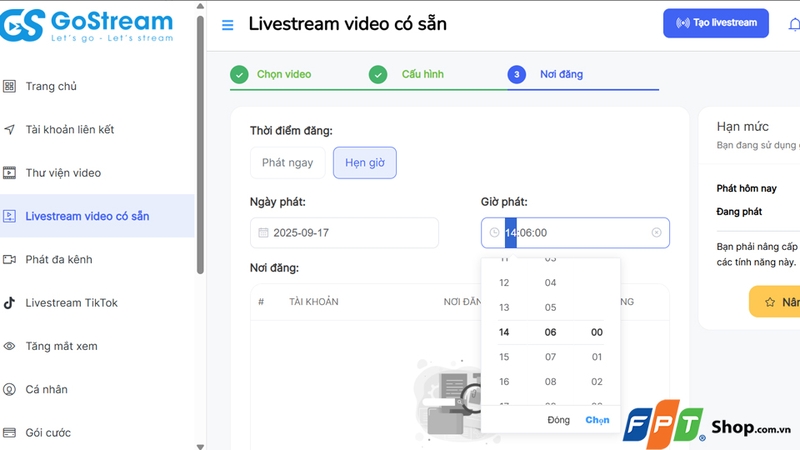The height and width of the screenshot is (450, 800).
Task: Select second 01 in time picker
Action: 596,357
